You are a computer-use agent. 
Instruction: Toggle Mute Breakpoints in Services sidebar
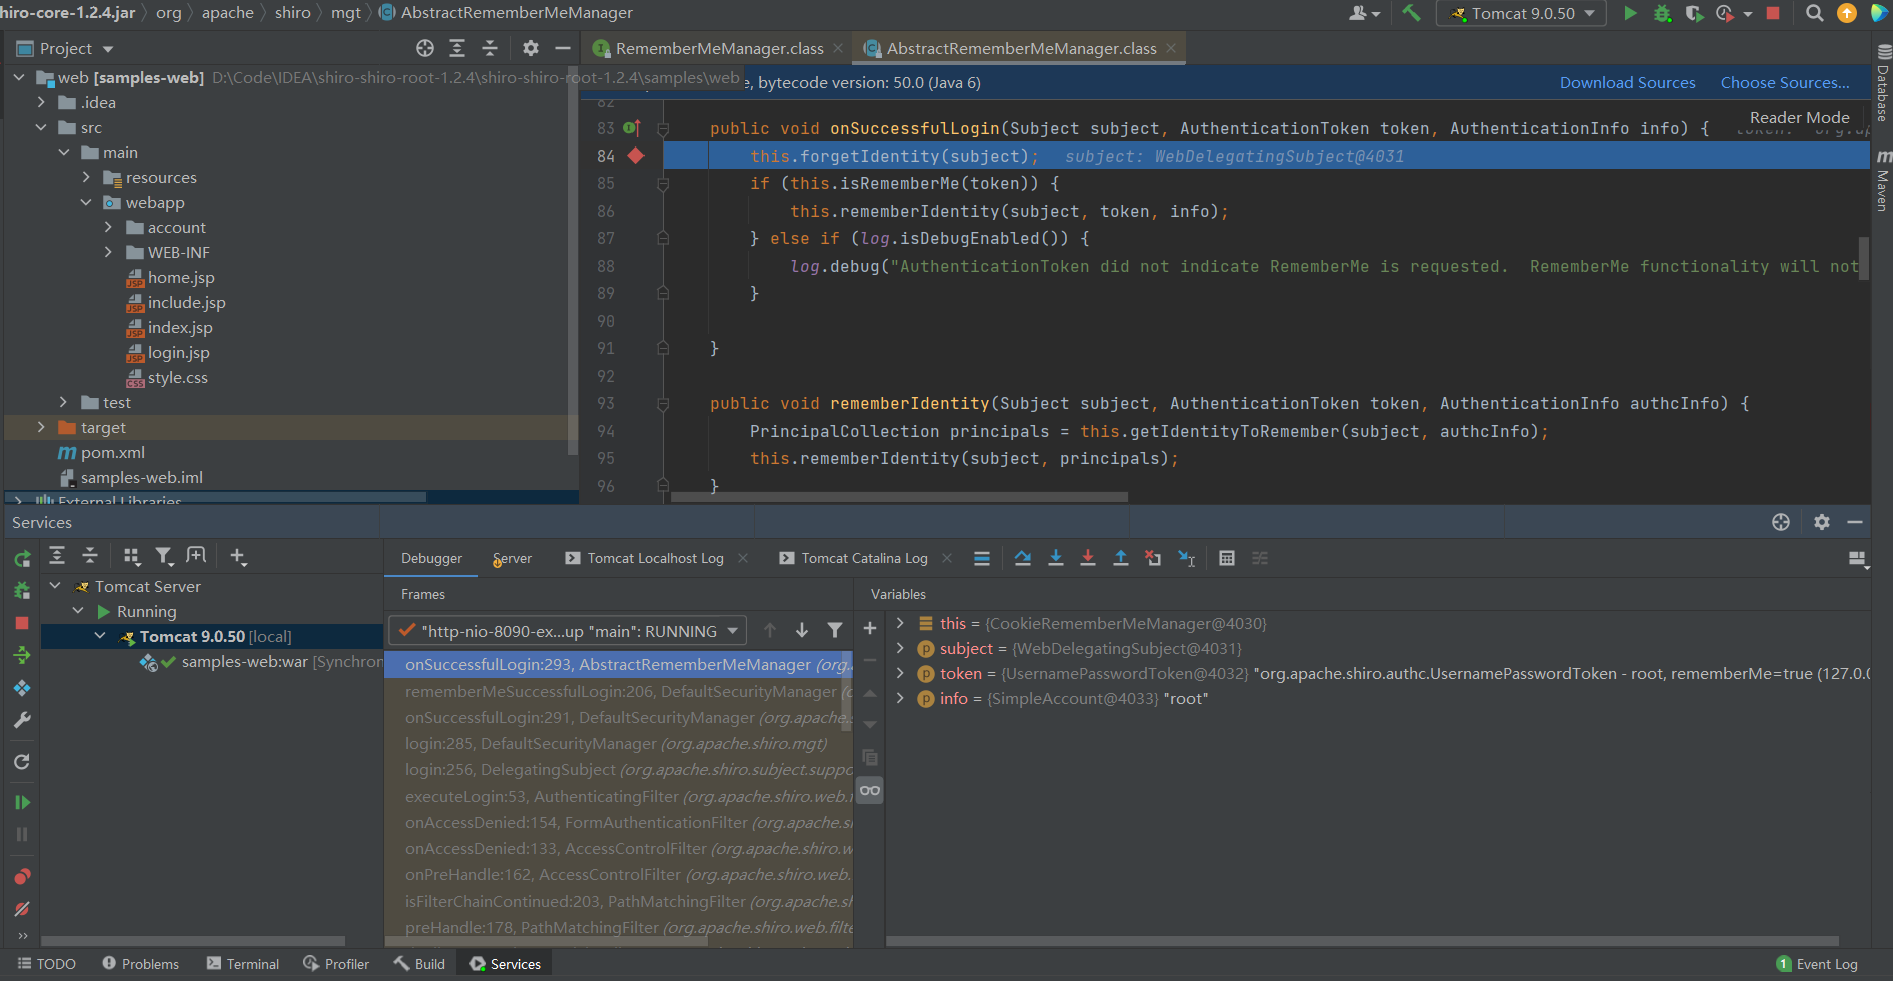click(x=22, y=909)
